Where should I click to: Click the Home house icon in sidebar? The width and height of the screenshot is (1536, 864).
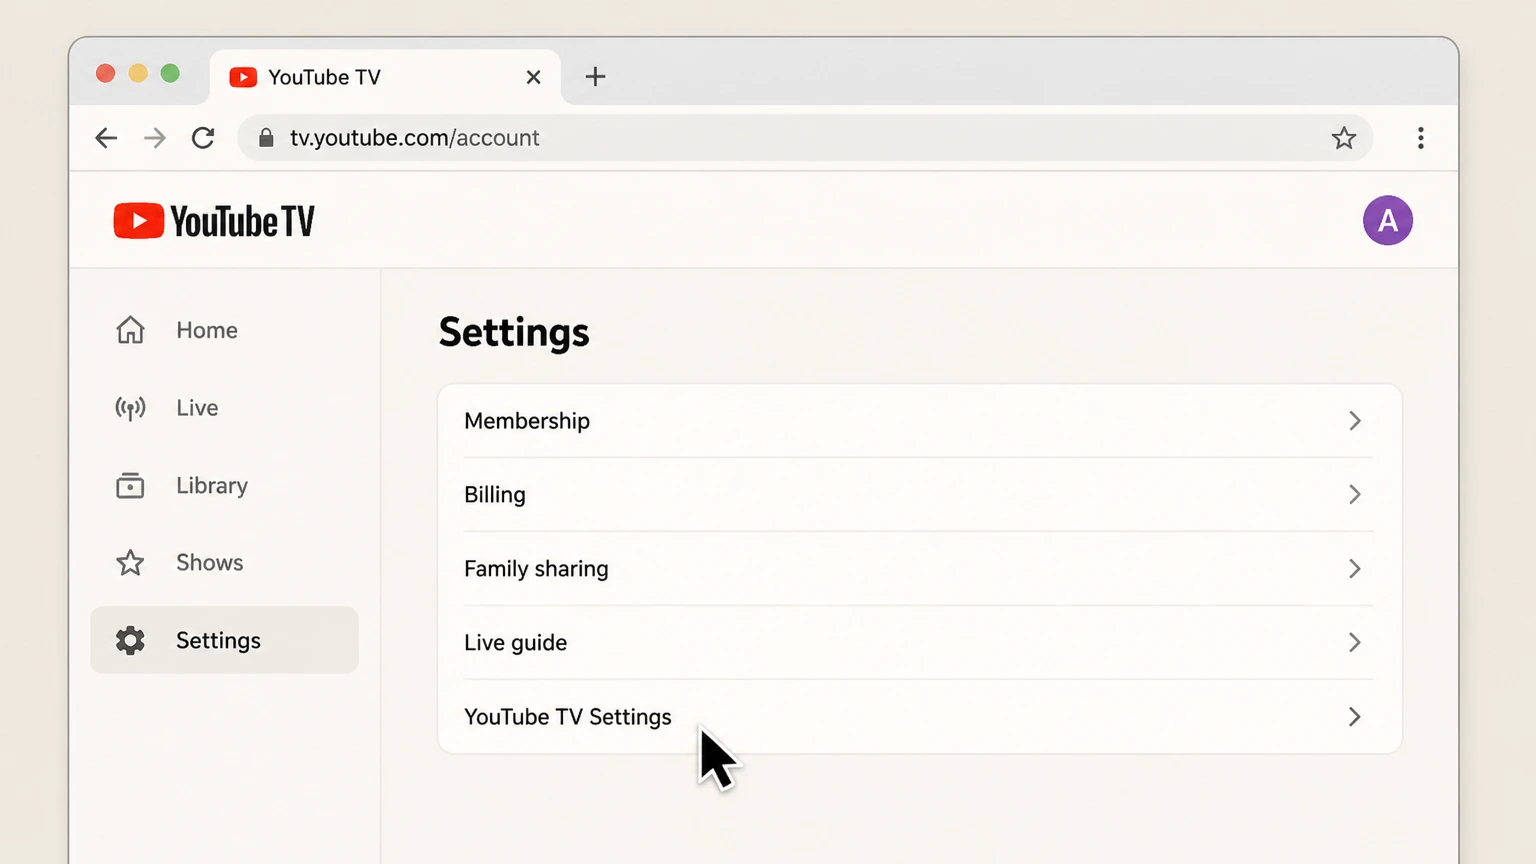[x=130, y=330]
